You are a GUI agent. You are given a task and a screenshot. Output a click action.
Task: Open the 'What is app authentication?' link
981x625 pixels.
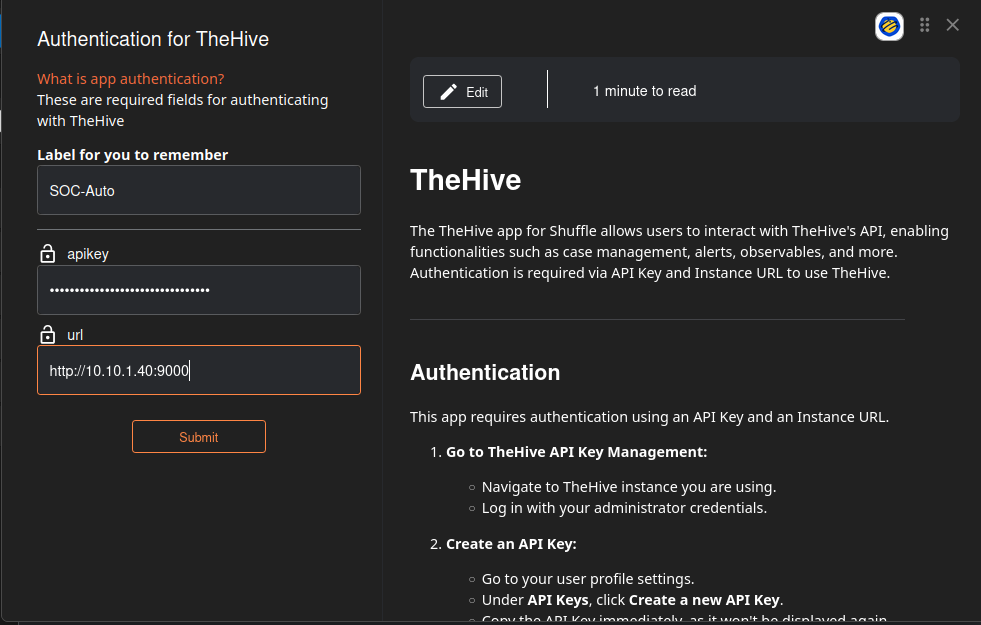[130, 79]
